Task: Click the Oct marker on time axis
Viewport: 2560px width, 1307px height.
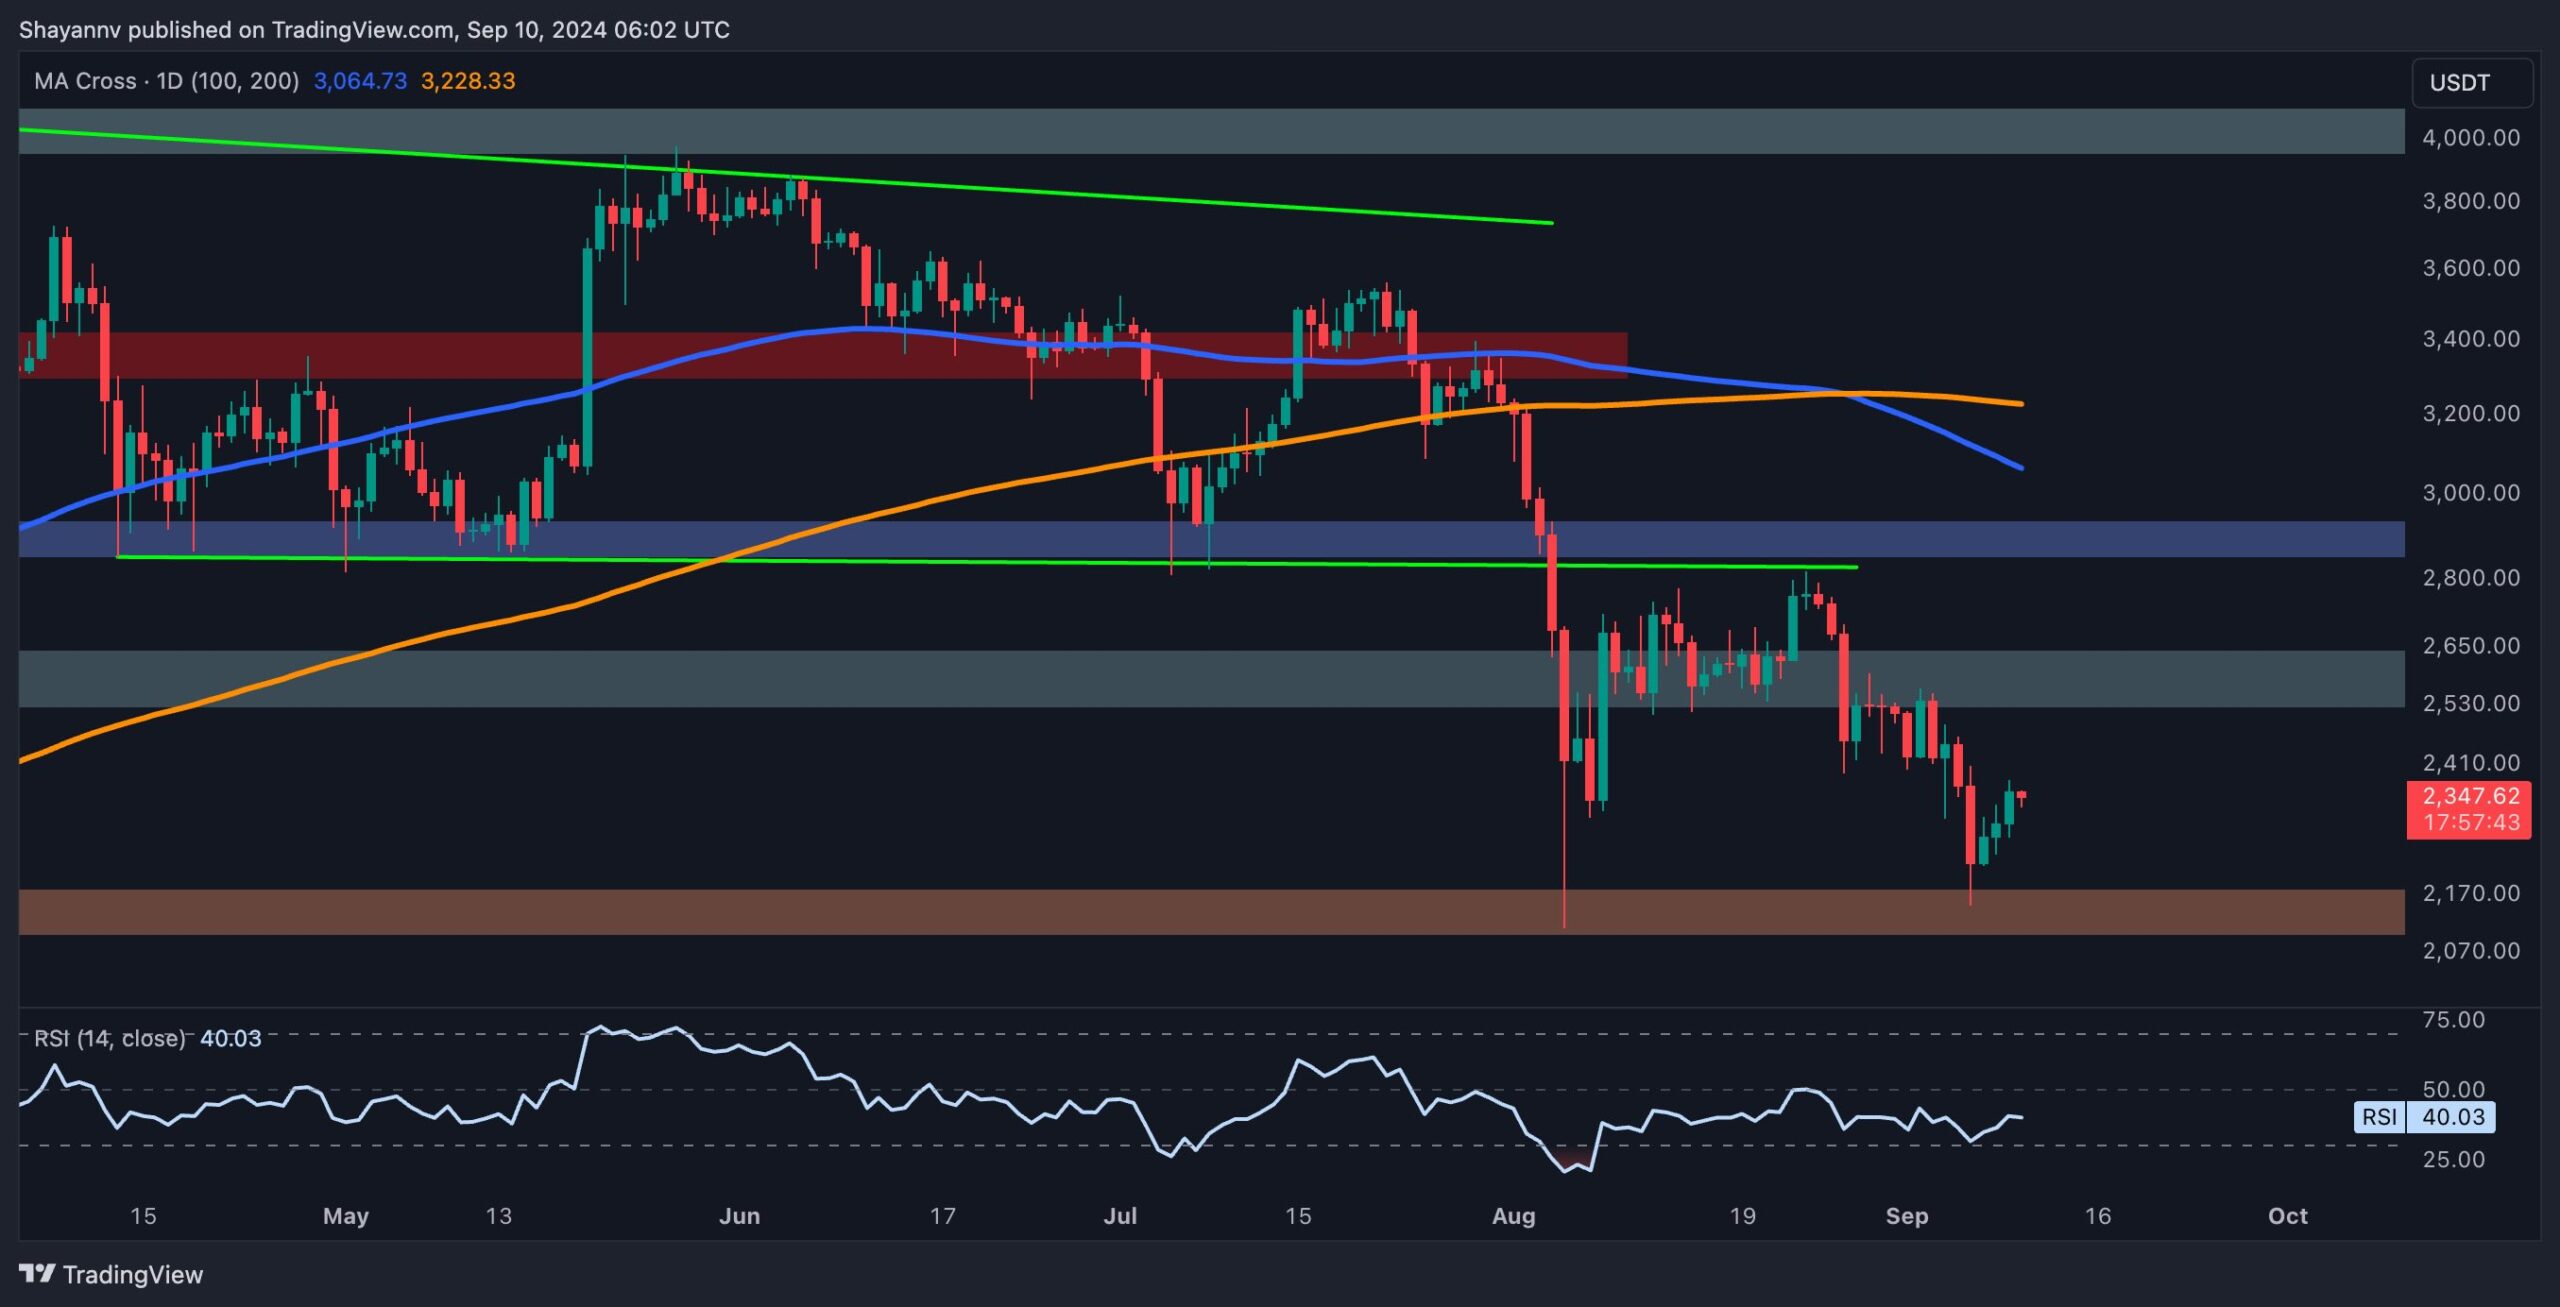Action: click(x=2287, y=1216)
